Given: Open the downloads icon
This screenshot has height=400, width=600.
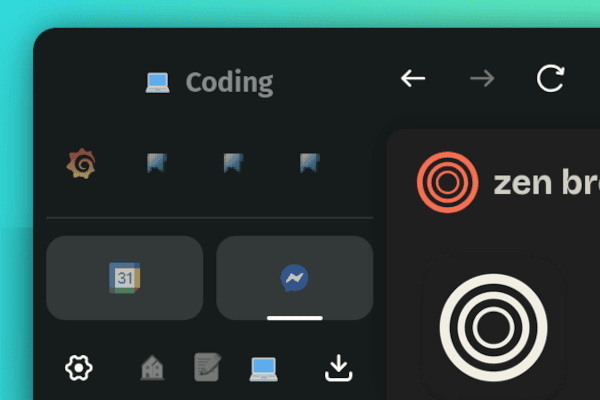Looking at the screenshot, I should (339, 368).
